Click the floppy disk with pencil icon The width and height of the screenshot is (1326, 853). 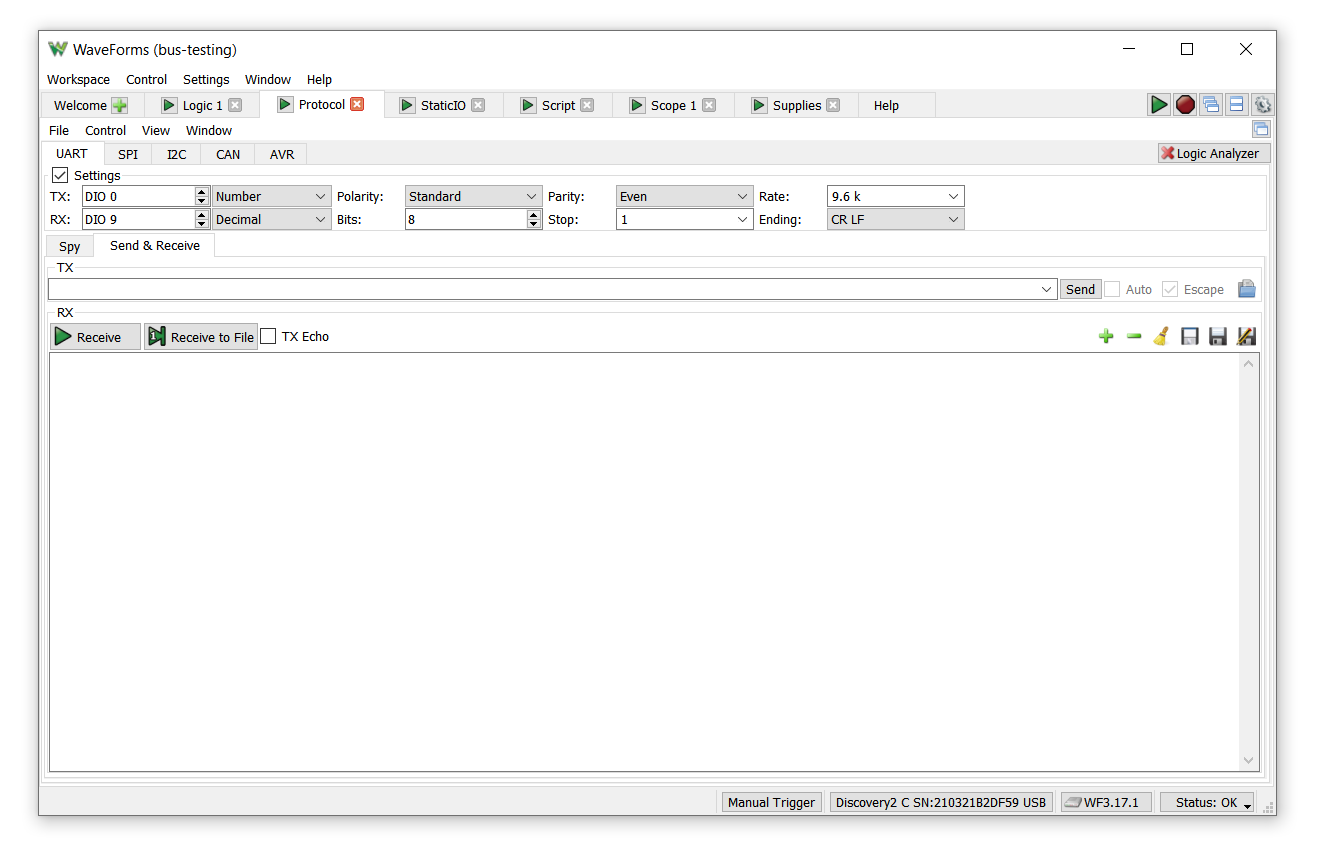(x=1246, y=337)
